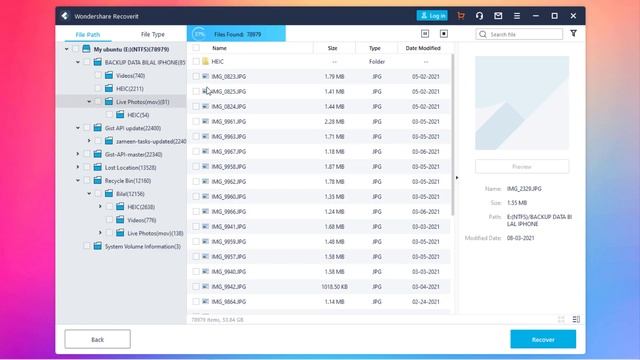The height and width of the screenshot is (360, 640).
Task: Collapse the My ubuntu root node
Action: (x=67, y=49)
